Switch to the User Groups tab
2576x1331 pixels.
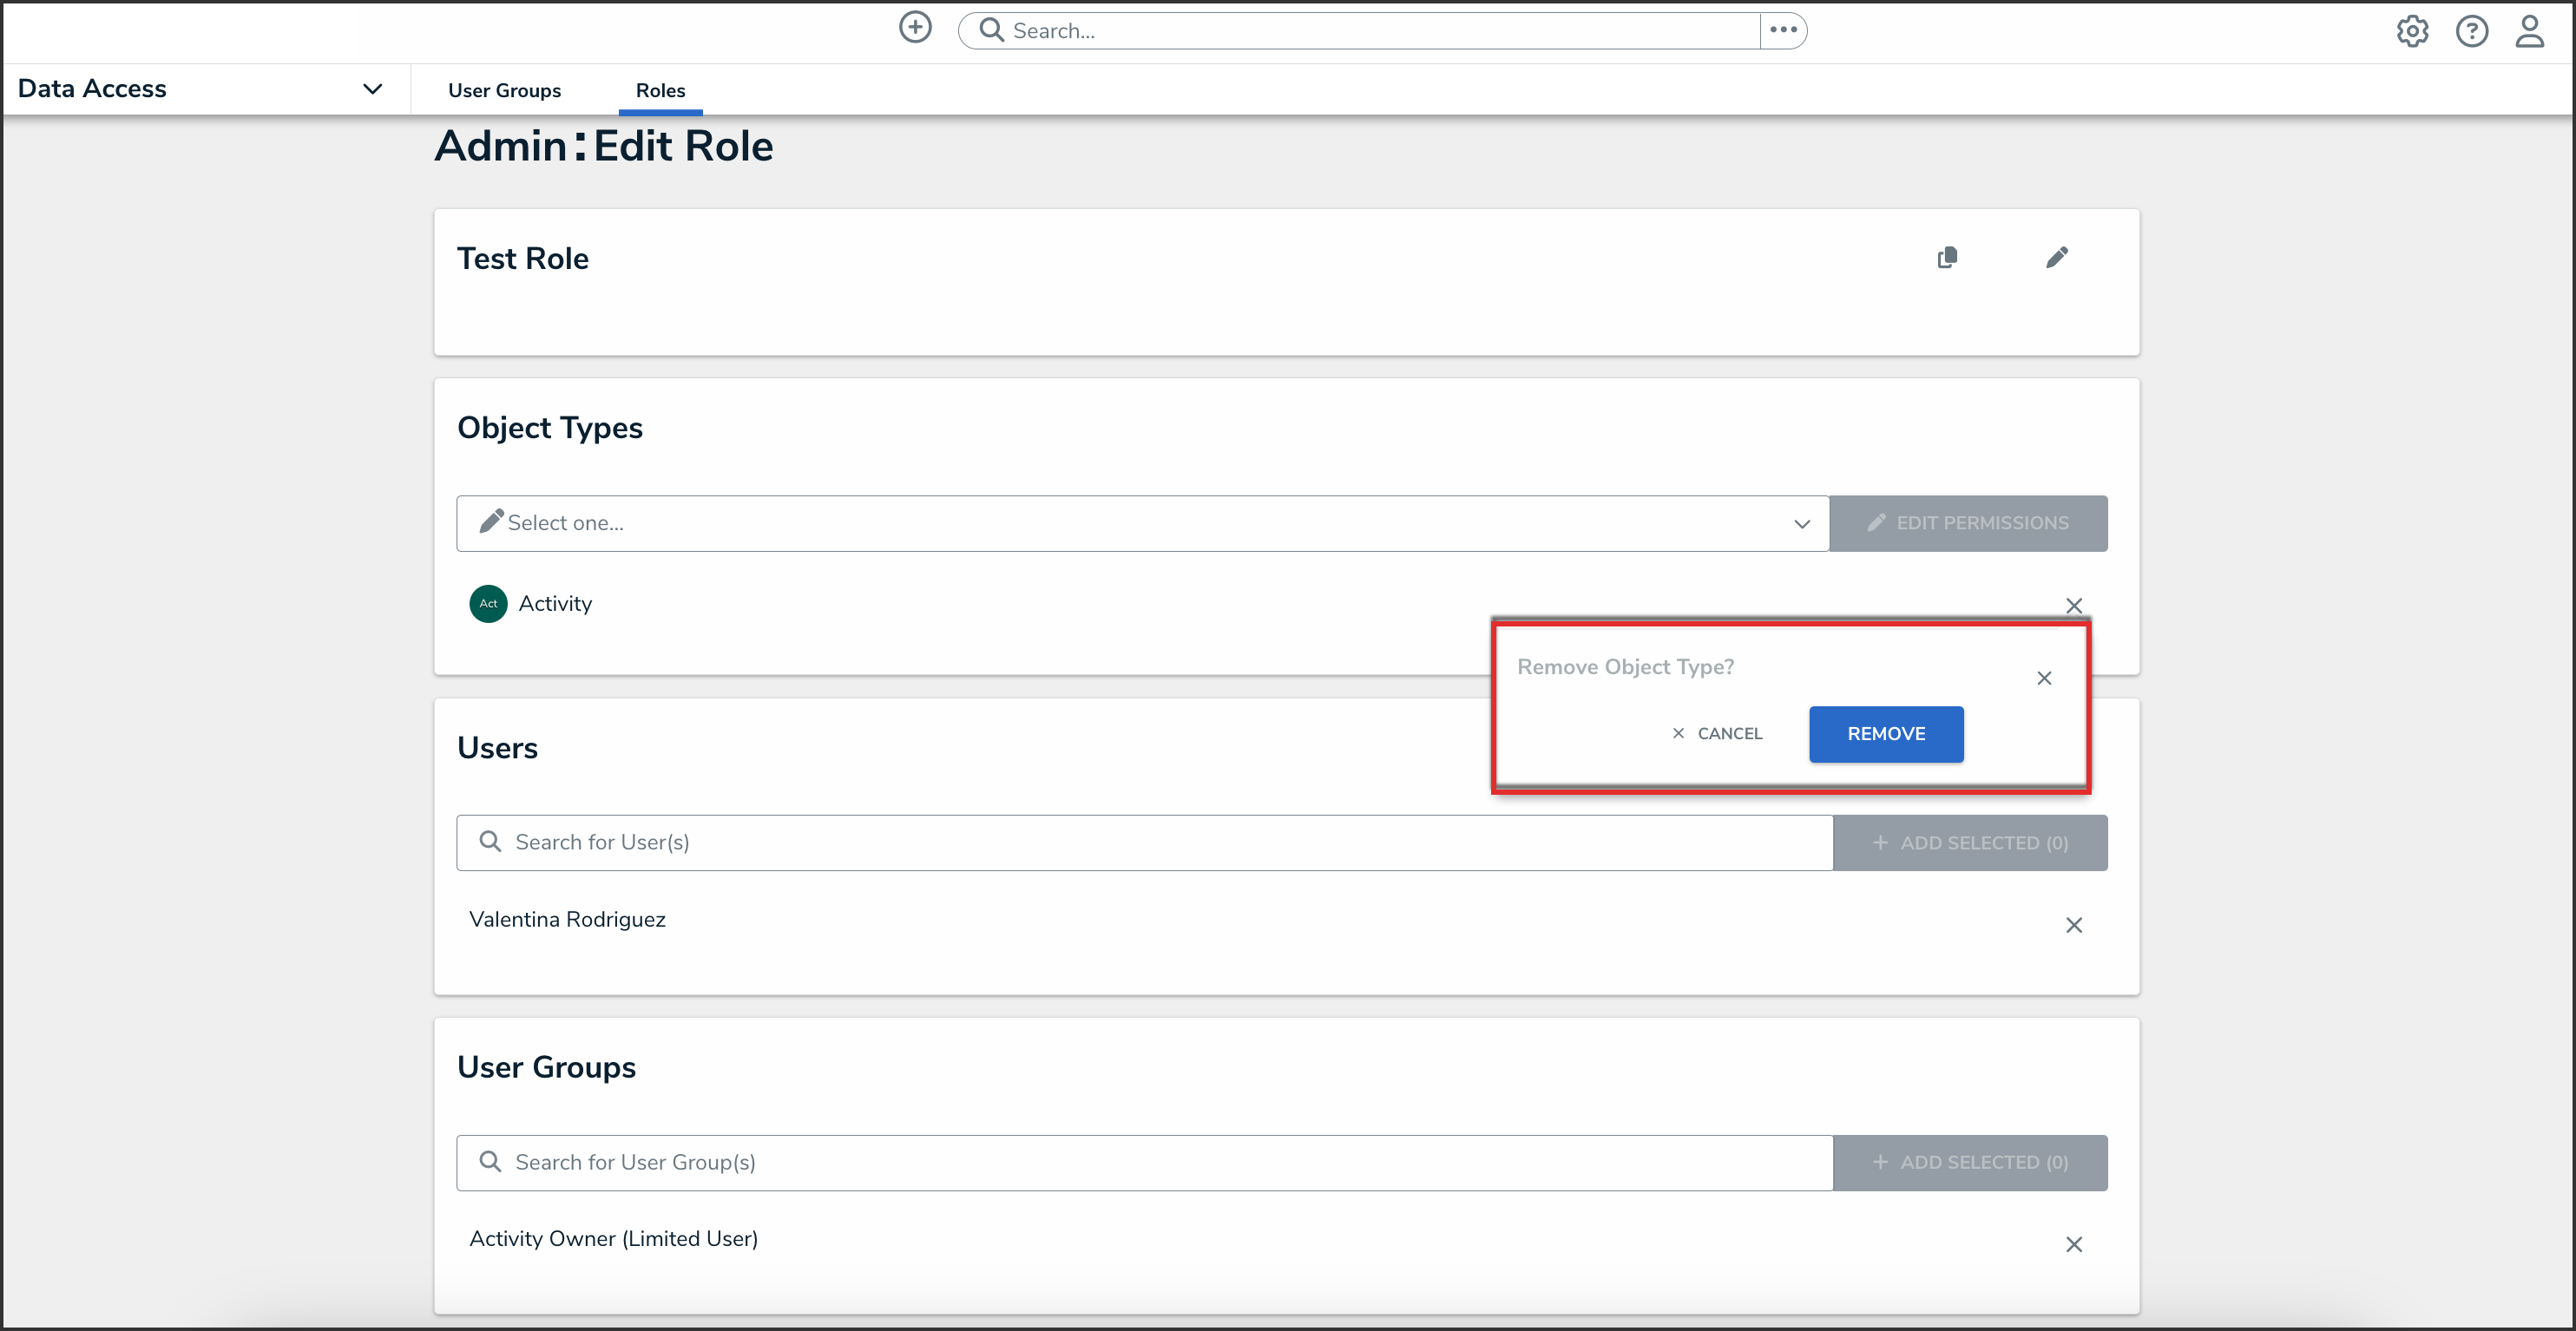[x=504, y=90]
